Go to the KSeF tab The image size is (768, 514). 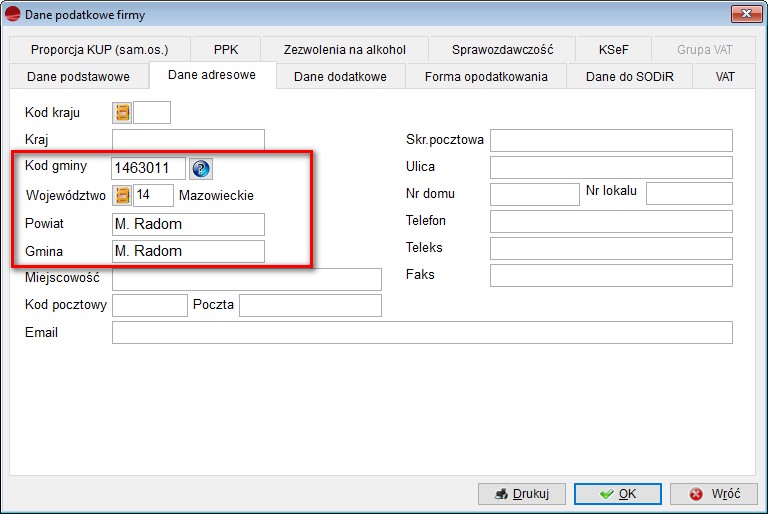(613, 49)
